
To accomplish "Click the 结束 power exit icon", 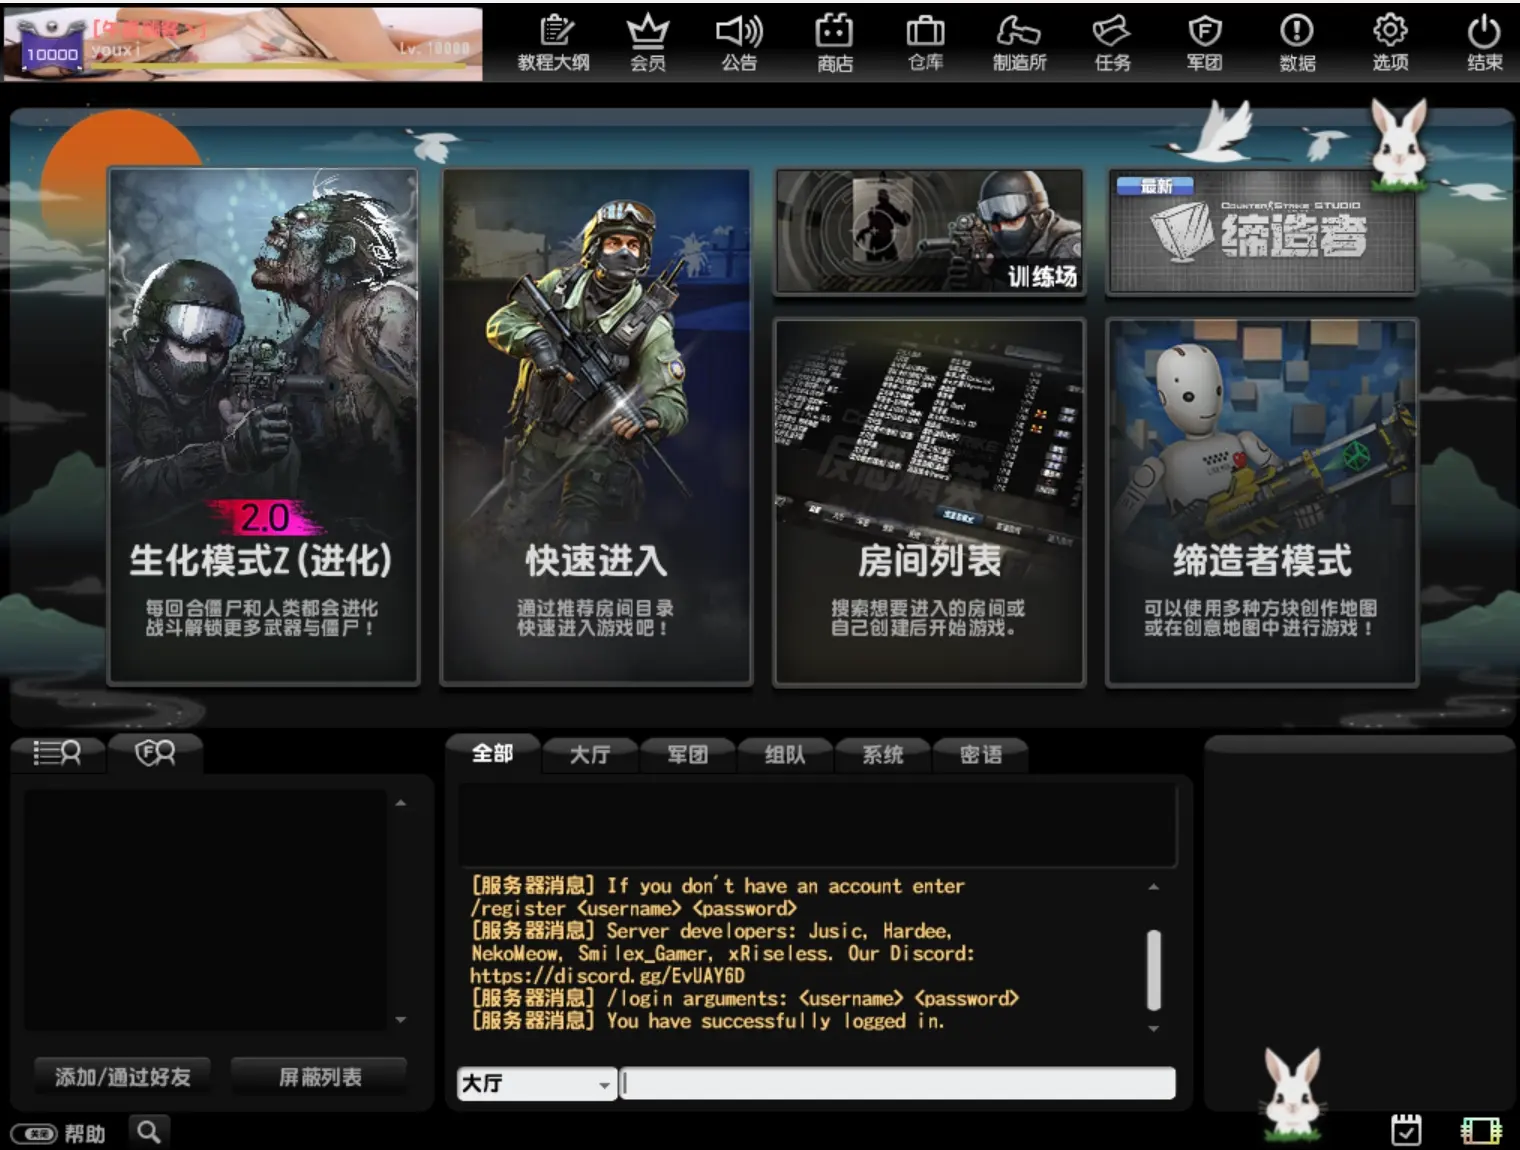I will [x=1484, y=43].
